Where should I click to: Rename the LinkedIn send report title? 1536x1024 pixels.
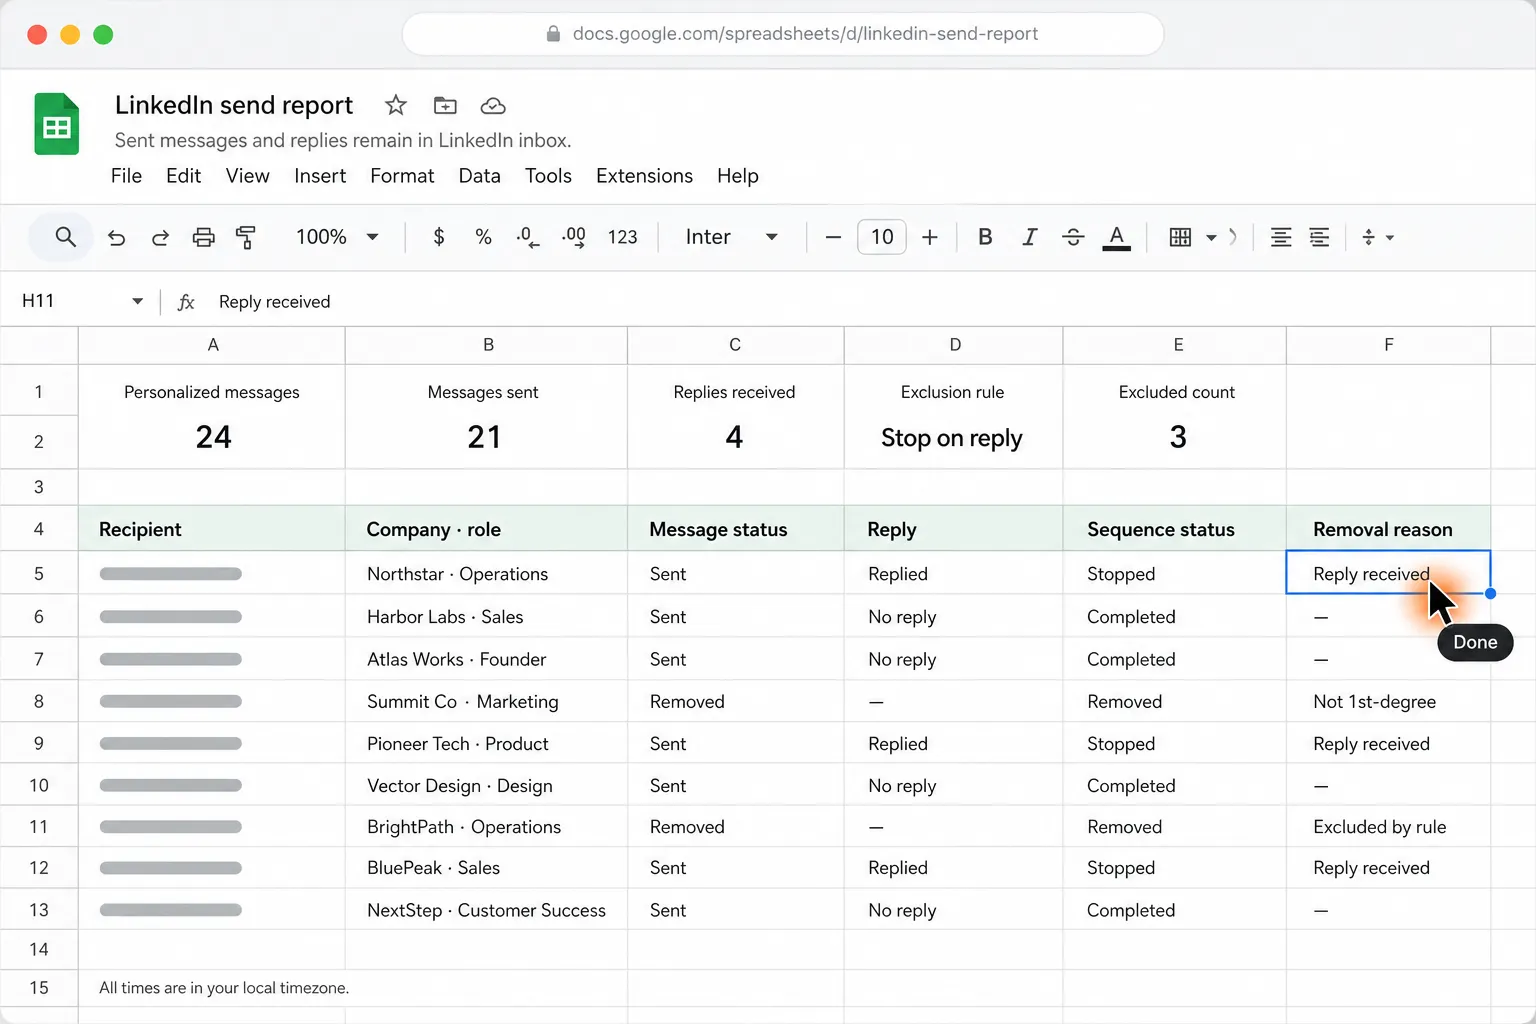click(234, 105)
